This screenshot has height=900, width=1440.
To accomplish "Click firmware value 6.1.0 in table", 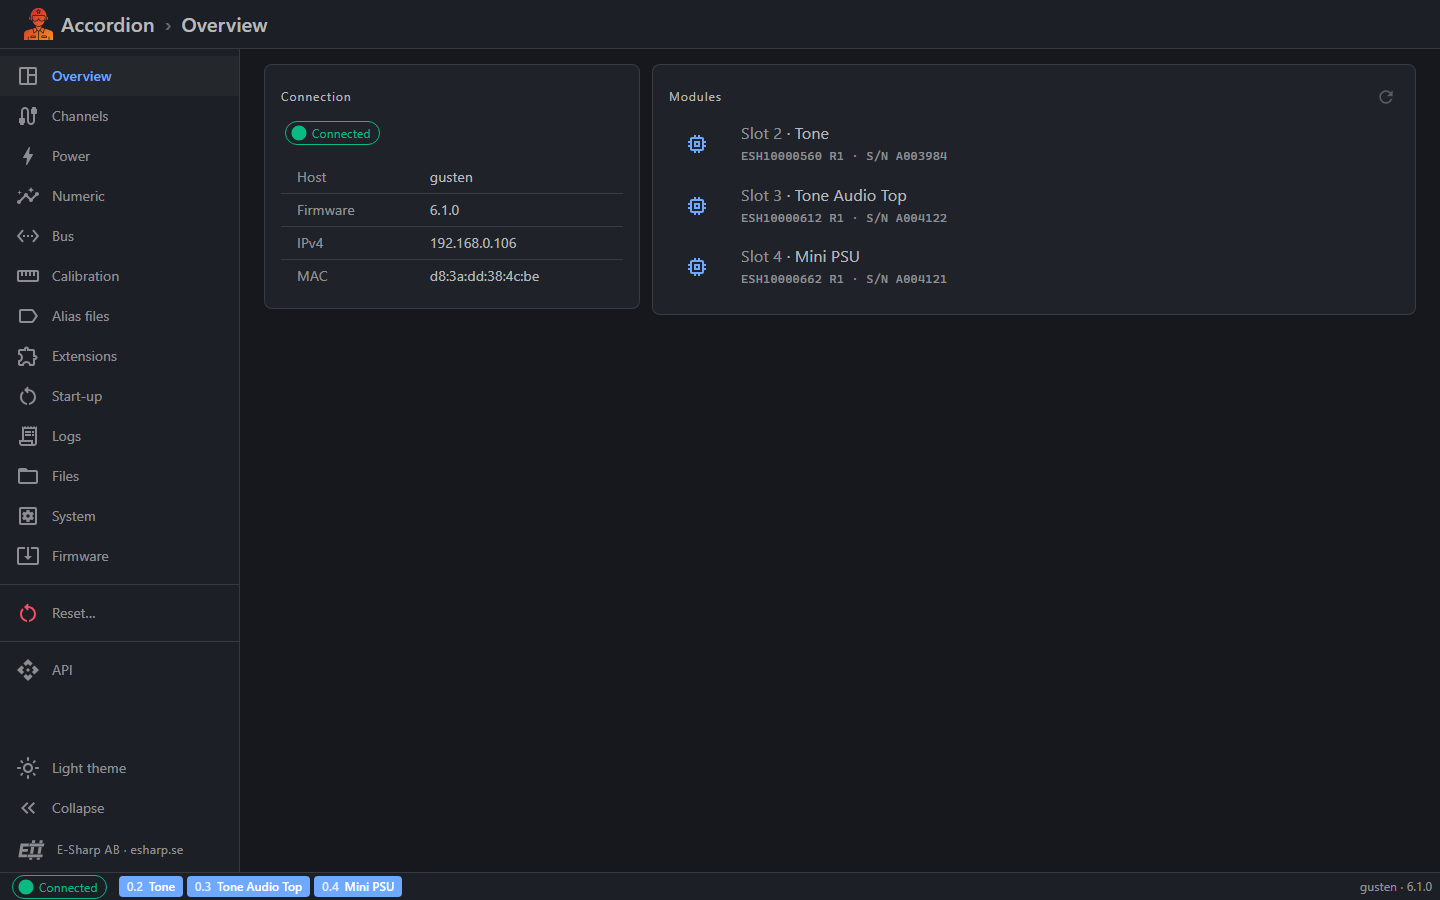I will [x=445, y=210].
